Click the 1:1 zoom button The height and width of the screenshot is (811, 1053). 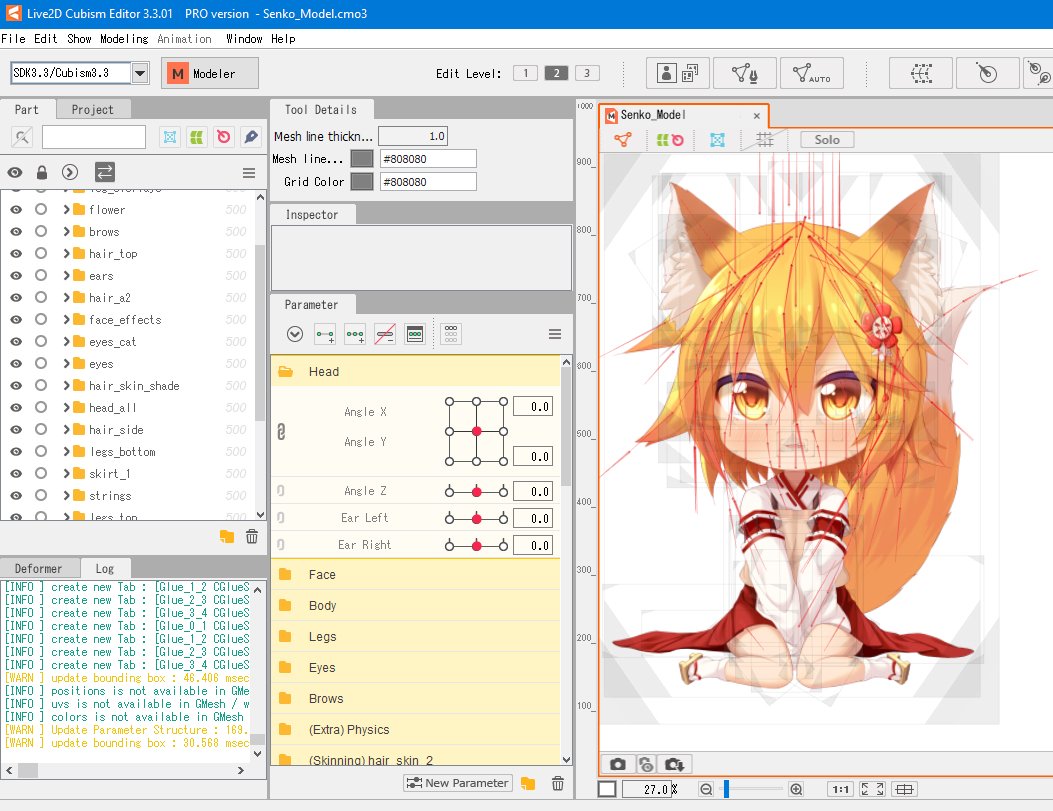click(841, 790)
